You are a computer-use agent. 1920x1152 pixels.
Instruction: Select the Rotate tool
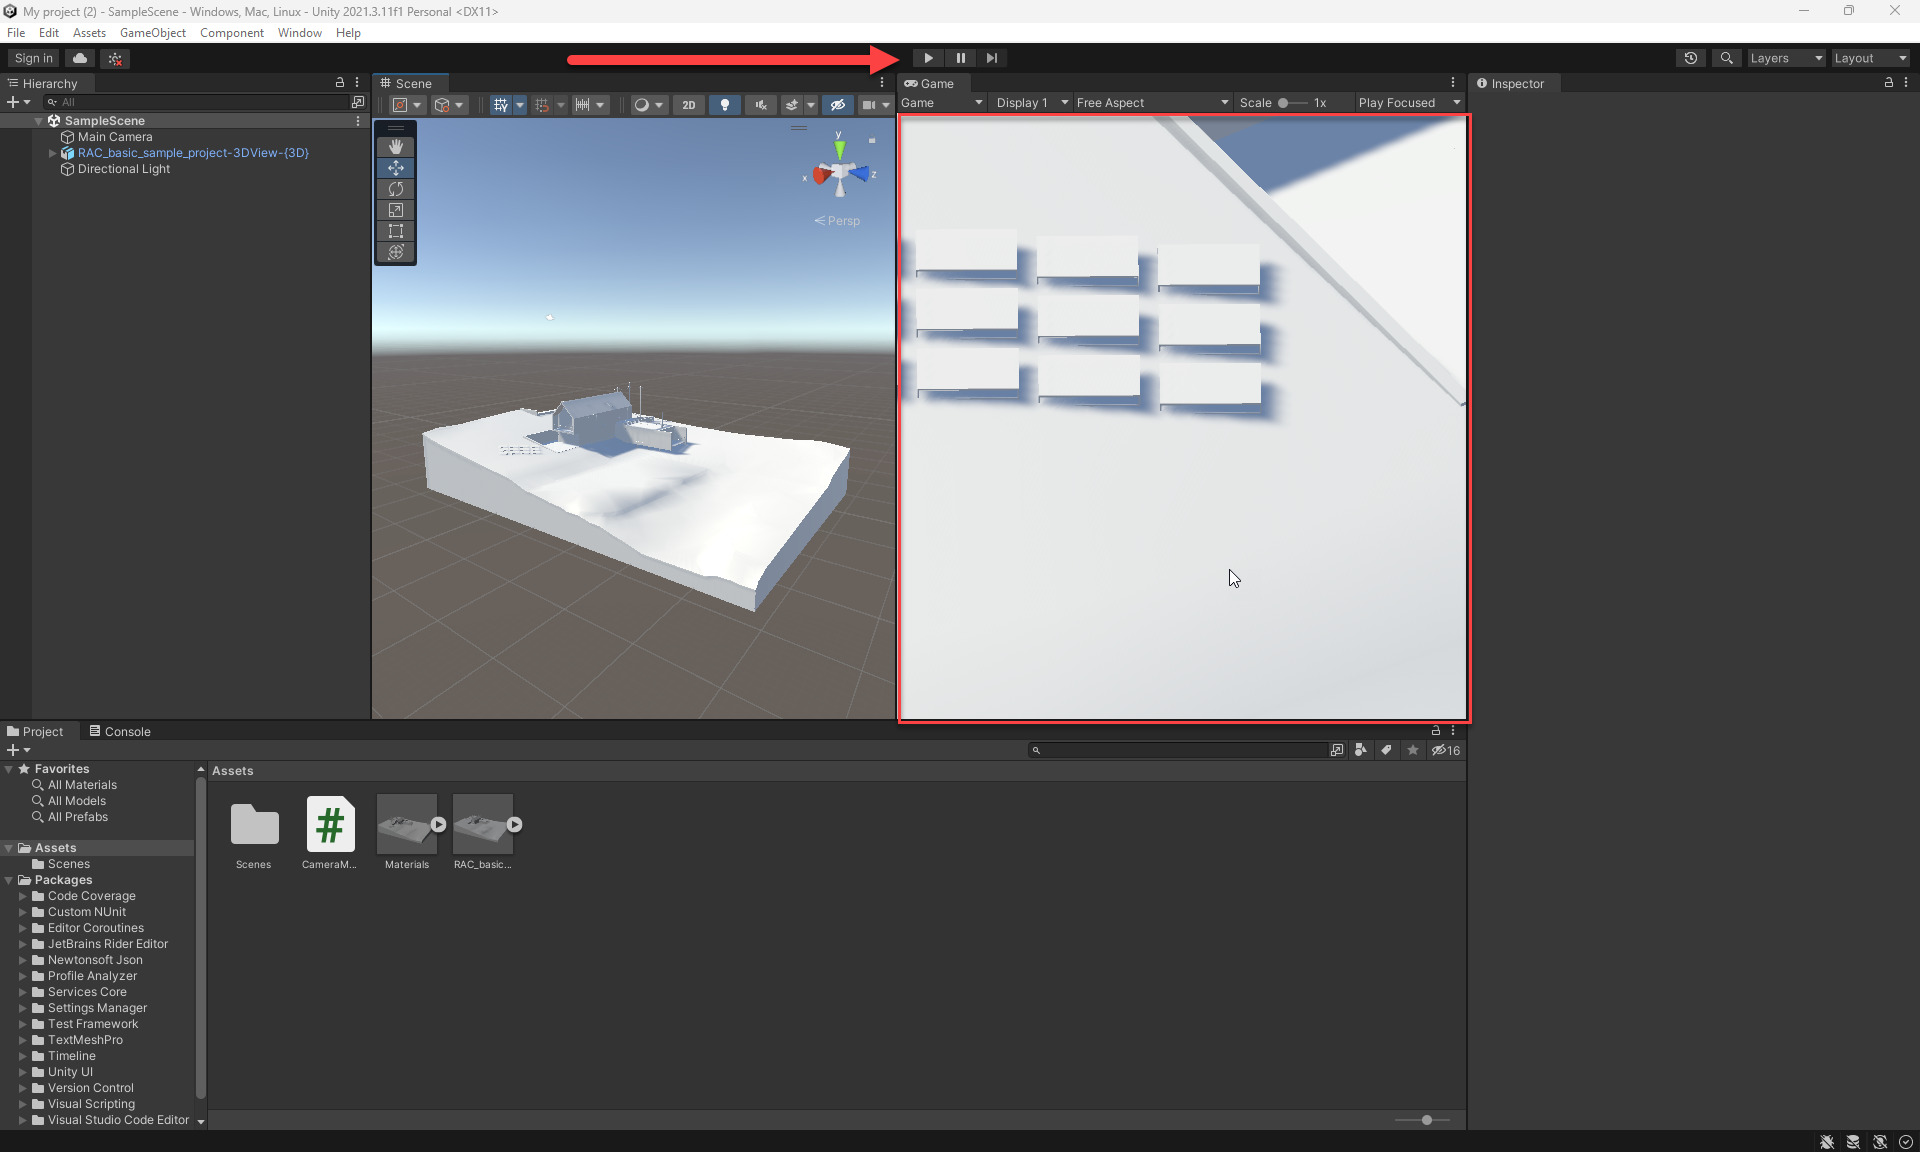click(x=395, y=189)
